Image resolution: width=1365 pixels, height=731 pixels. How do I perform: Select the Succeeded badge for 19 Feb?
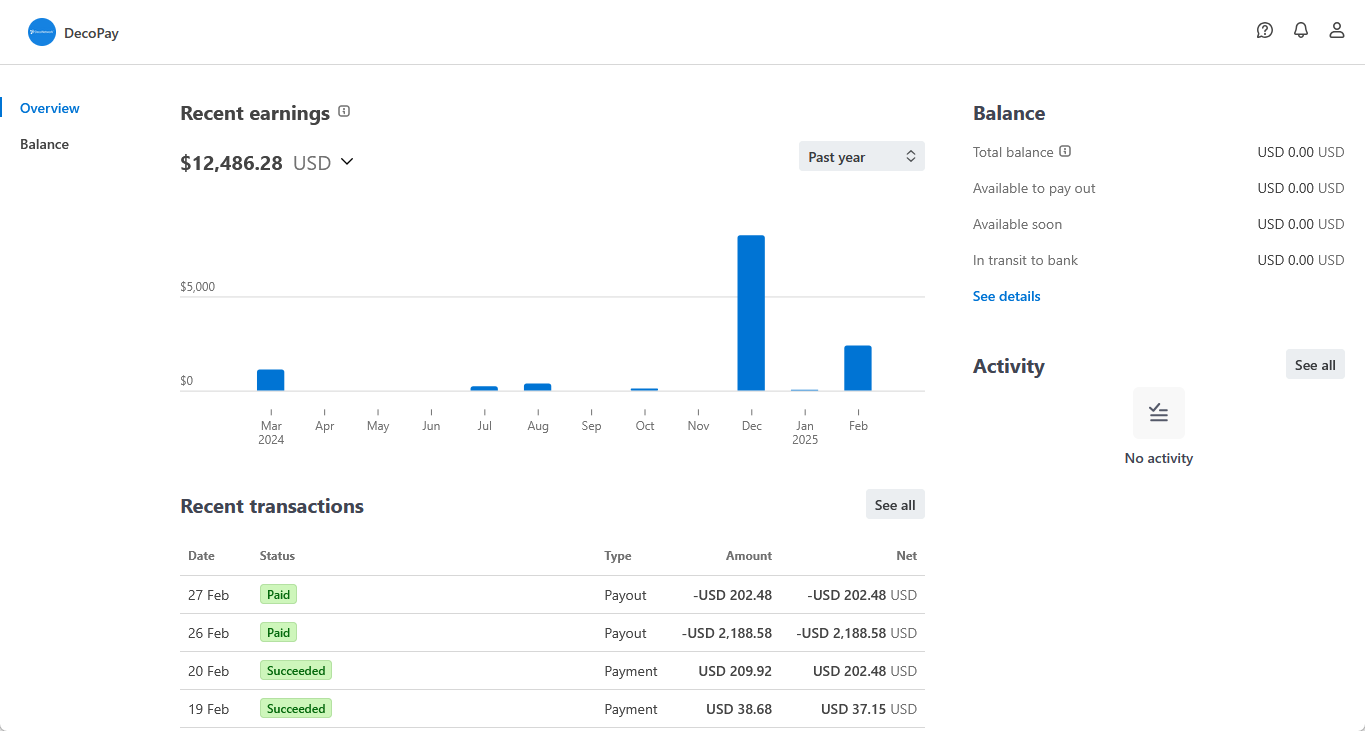click(295, 708)
